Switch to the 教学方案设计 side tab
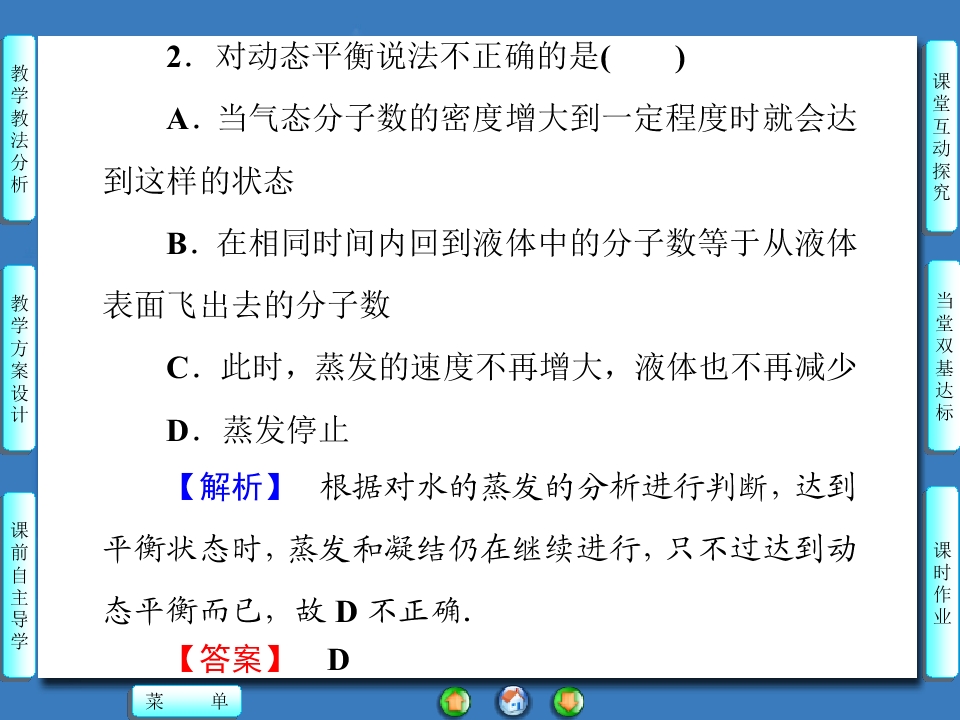This screenshot has width=960, height=720. pos(20,358)
